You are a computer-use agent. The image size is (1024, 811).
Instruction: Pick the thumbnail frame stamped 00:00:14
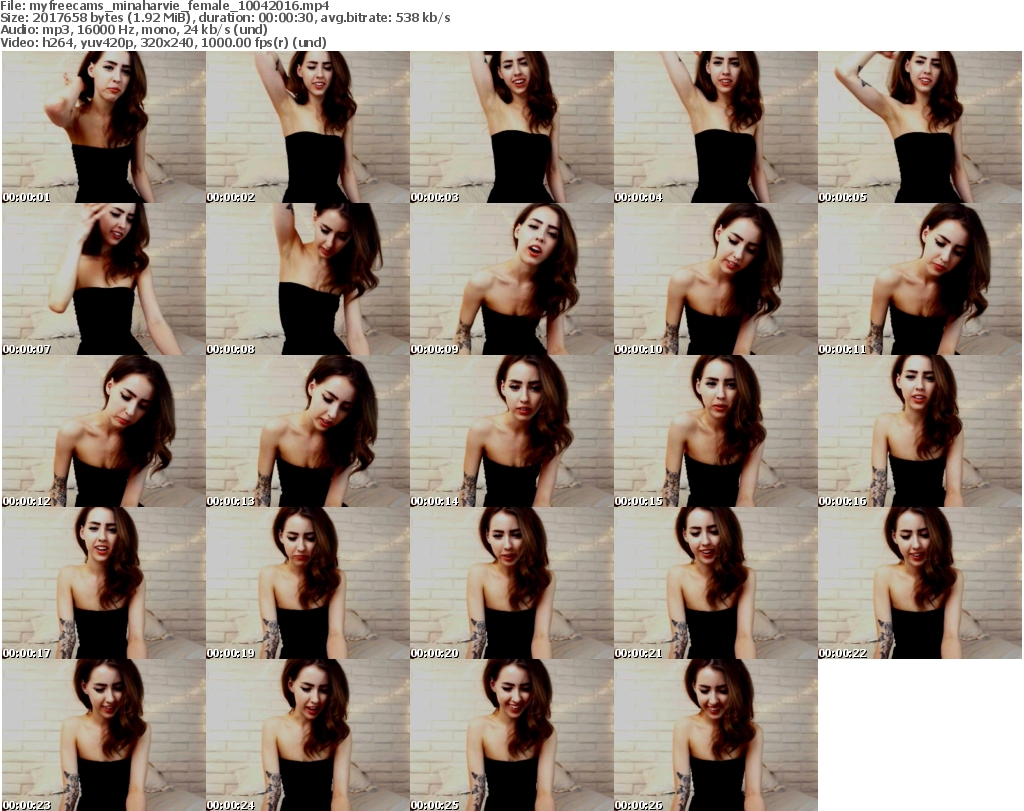[511, 431]
